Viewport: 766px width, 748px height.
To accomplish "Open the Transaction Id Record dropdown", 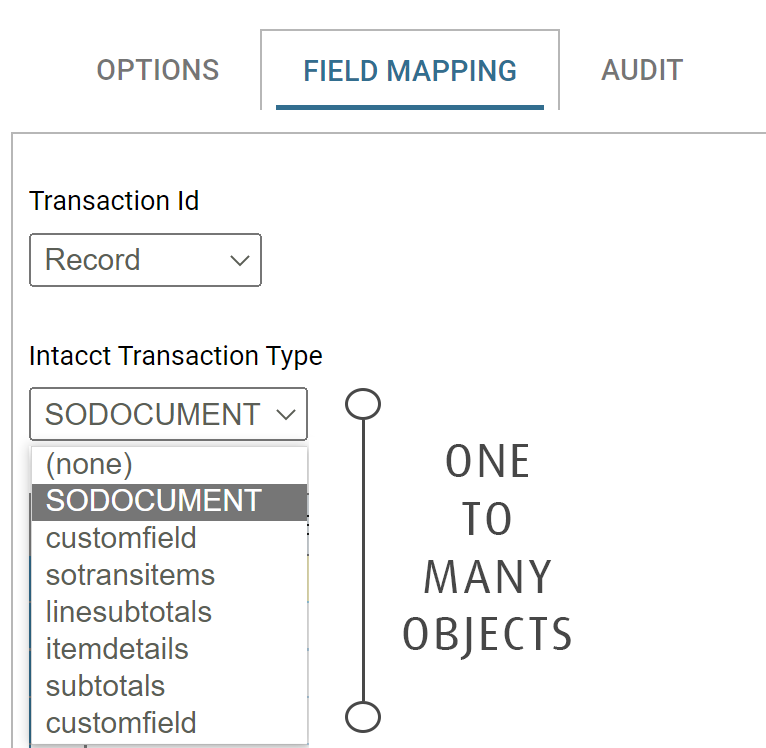I will [146, 260].
